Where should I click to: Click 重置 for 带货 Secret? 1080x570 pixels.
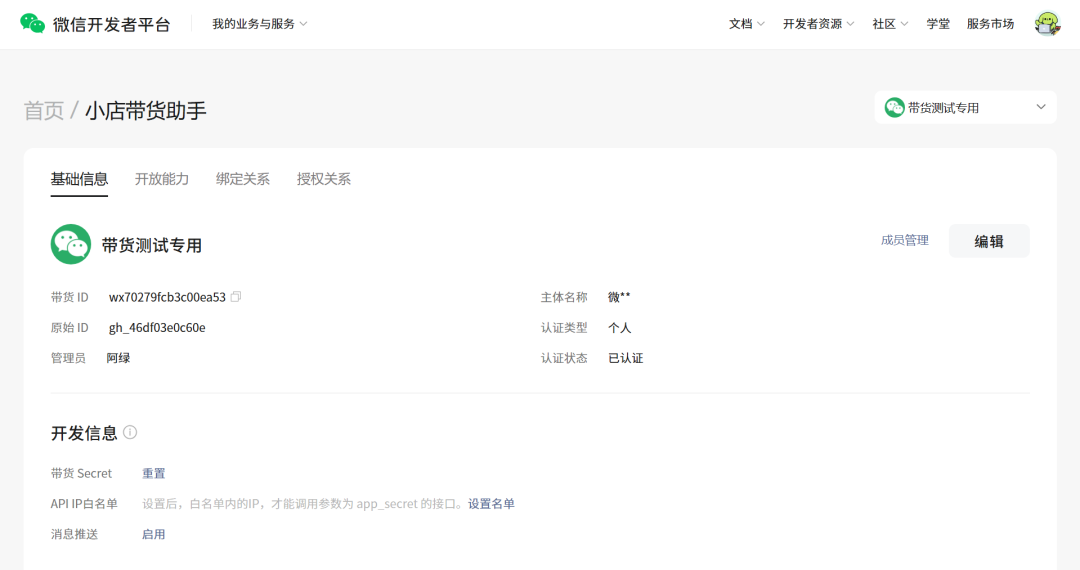(x=154, y=474)
